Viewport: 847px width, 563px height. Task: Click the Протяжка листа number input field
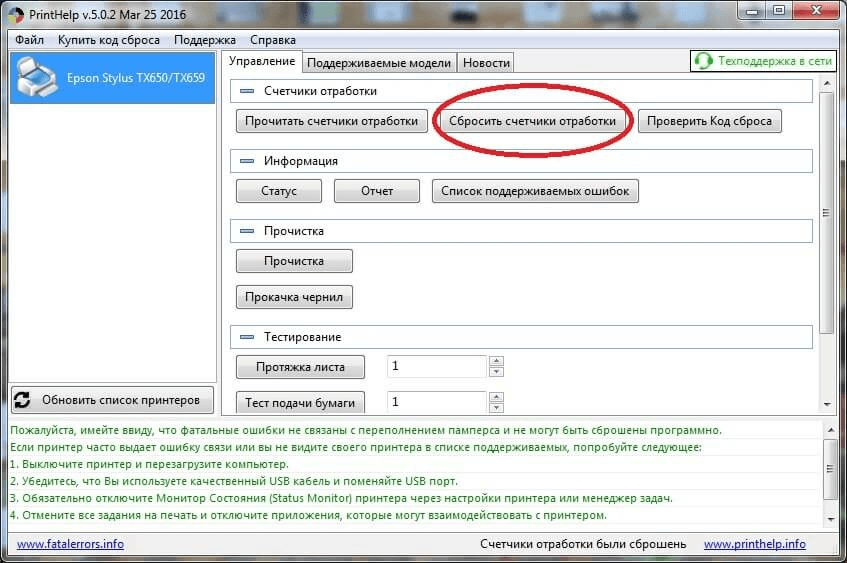437,366
